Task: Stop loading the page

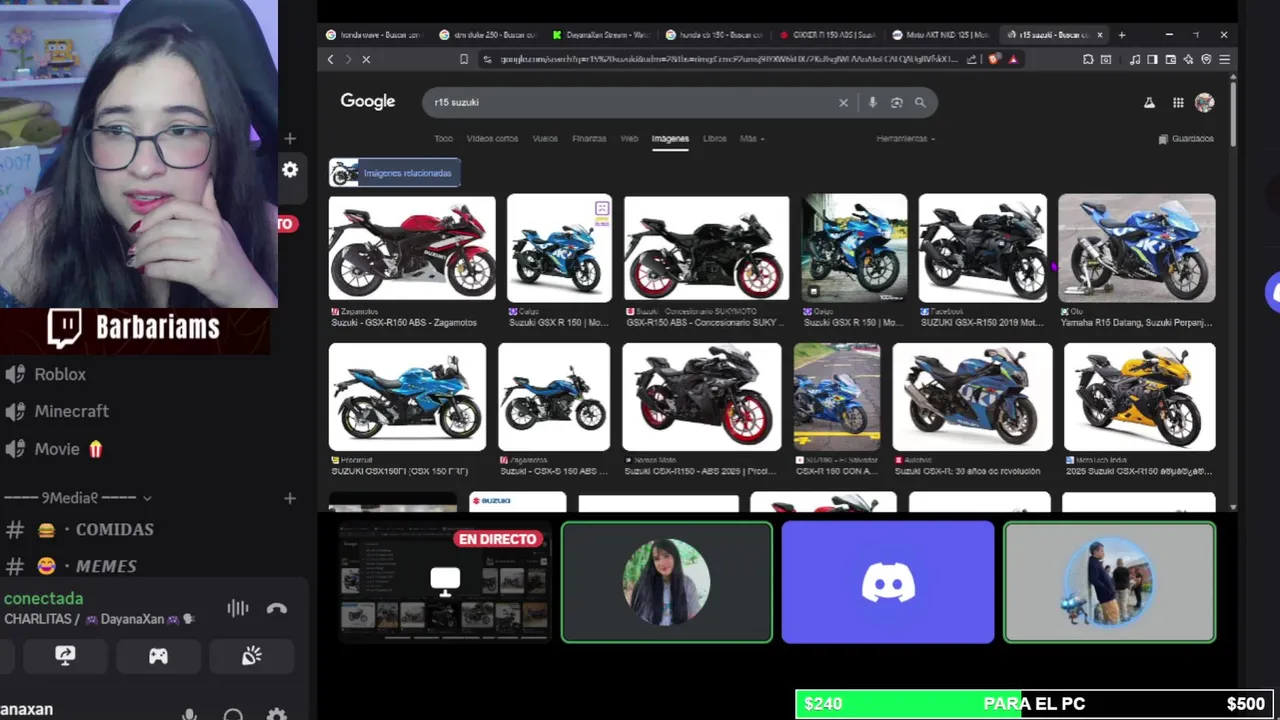Action: click(366, 60)
